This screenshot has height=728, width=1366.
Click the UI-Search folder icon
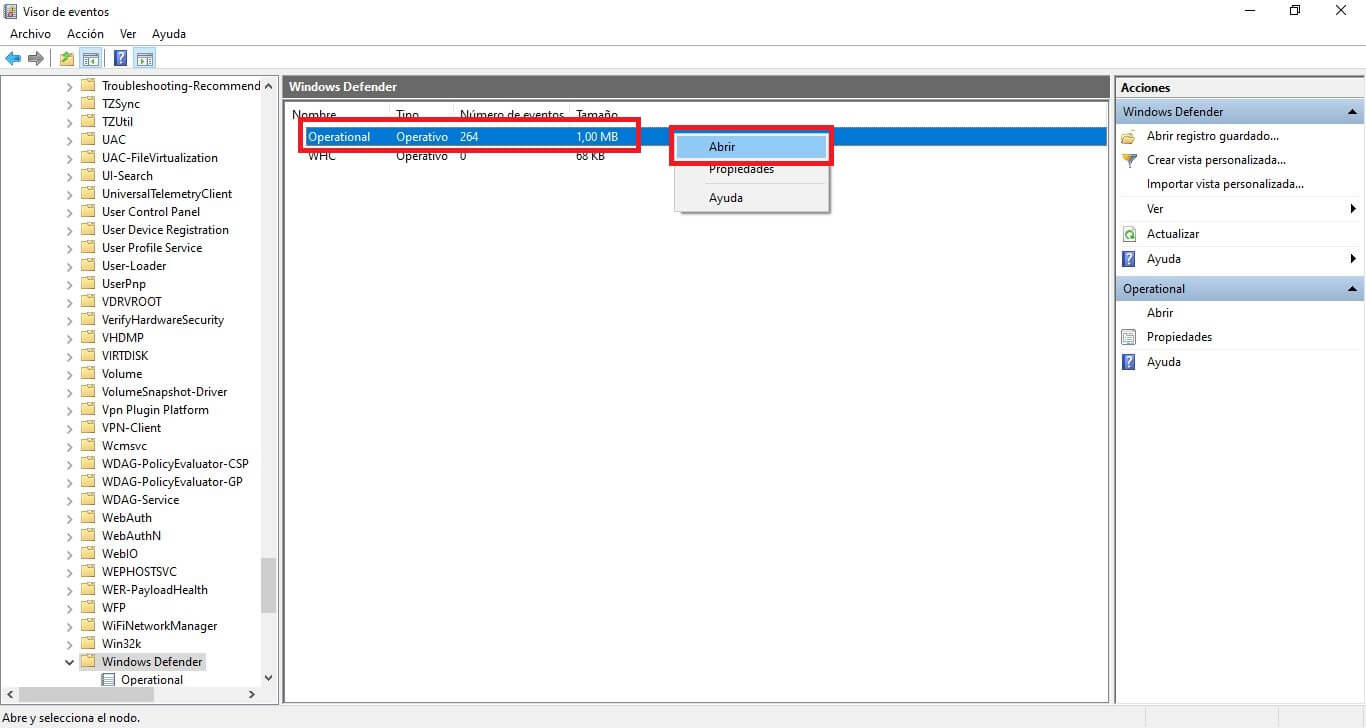coord(88,176)
